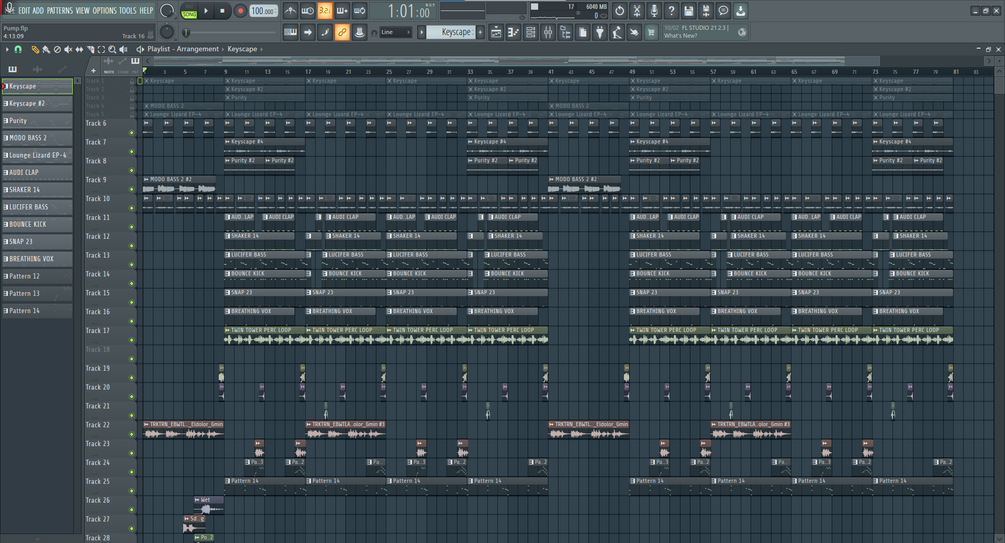Open the Line snap dropdown
This screenshot has width=1005, height=543.
[x=395, y=32]
